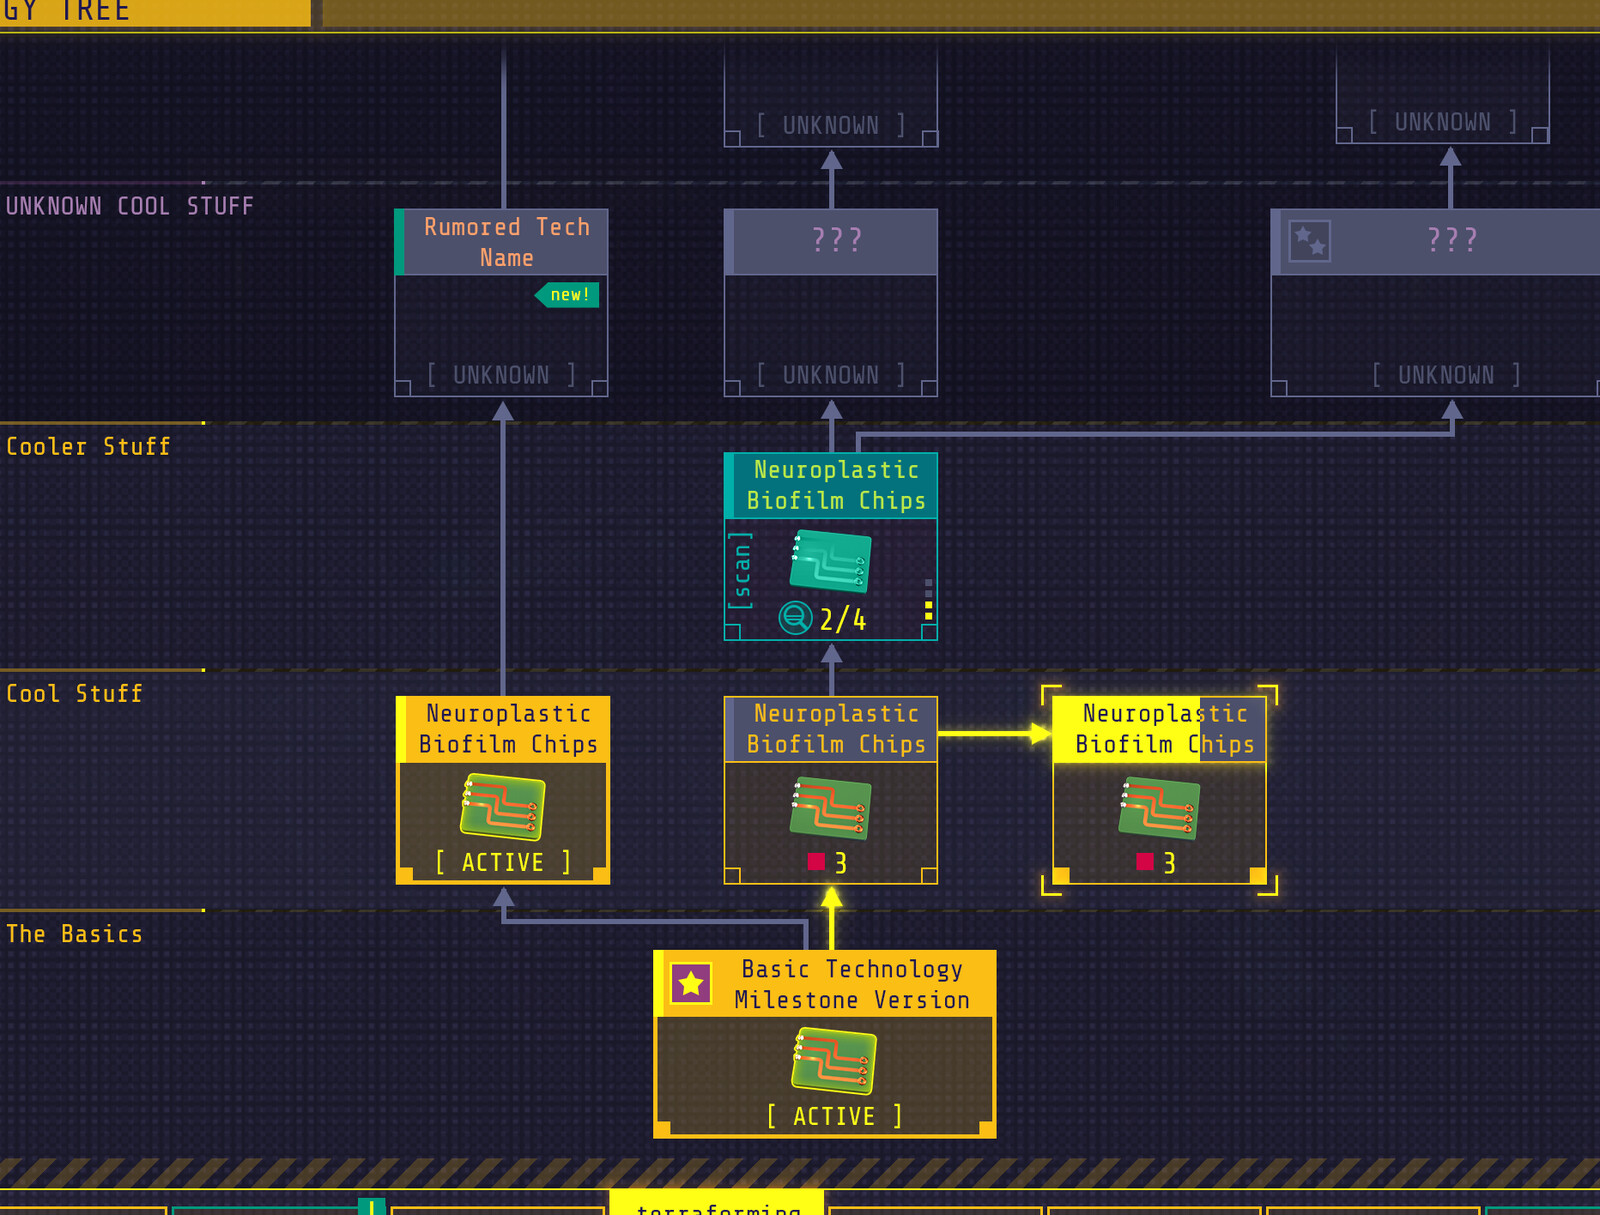Image resolution: width=1600 pixels, height=1215 pixels.
Task: Click the red resource square in the middle Cool Stuff card
Action: (816, 862)
